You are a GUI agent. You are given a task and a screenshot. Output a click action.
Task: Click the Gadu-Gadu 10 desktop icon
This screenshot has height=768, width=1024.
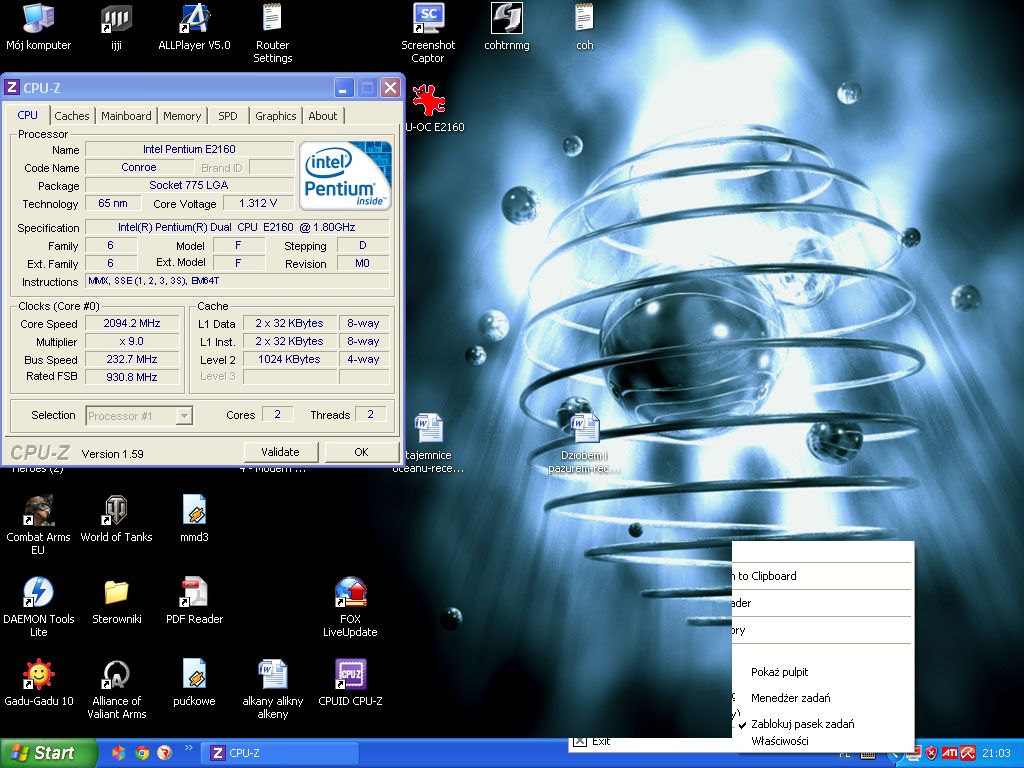coord(38,675)
